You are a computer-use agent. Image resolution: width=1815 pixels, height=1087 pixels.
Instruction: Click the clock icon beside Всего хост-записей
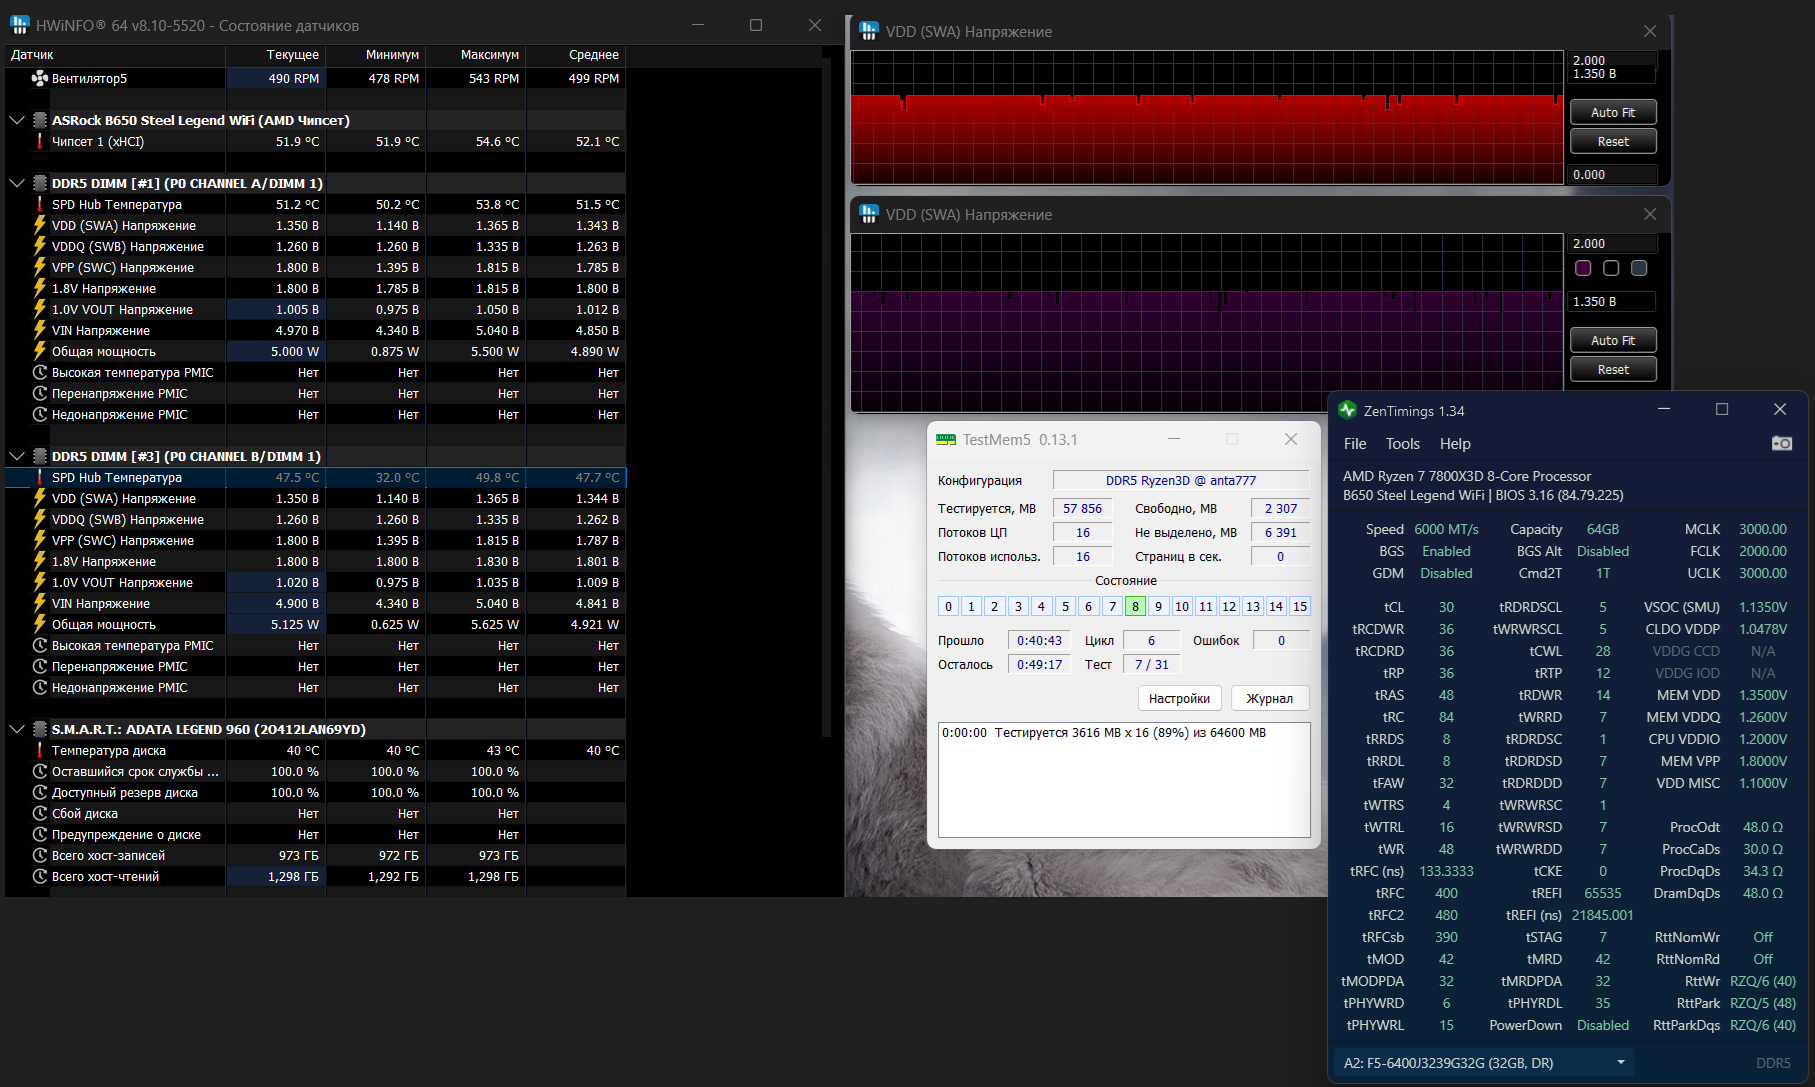click(x=40, y=855)
